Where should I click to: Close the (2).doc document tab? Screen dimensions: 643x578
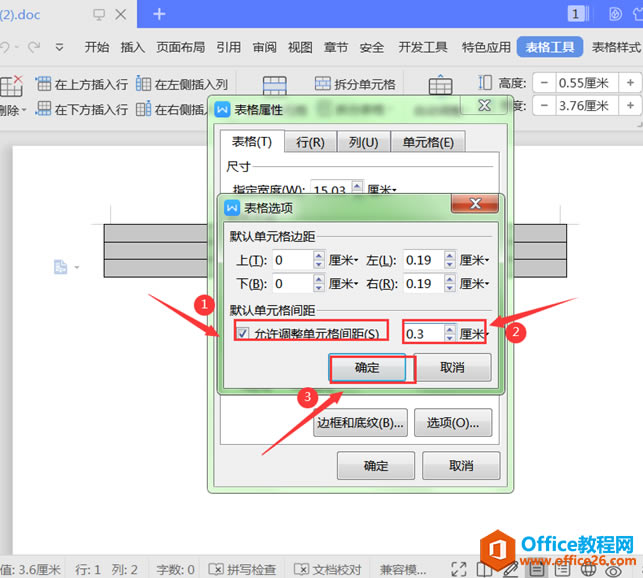(x=121, y=15)
